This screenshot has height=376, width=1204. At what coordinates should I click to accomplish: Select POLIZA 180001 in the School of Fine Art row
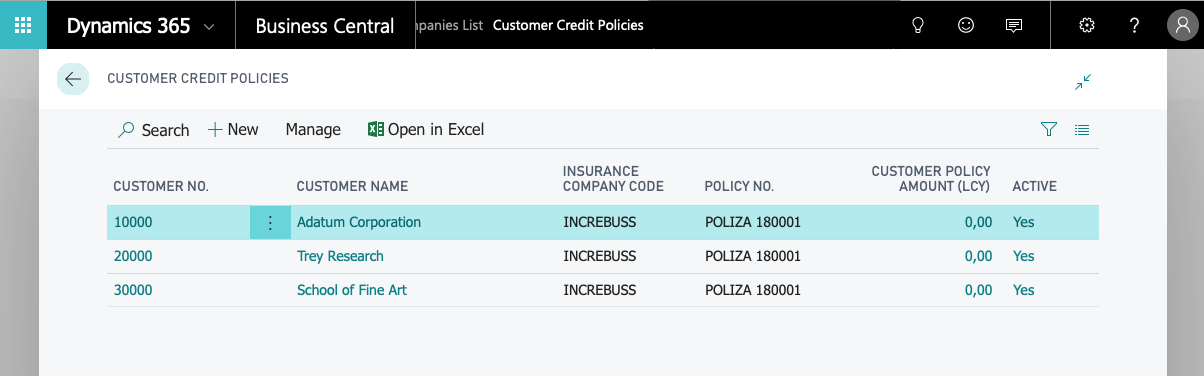click(753, 290)
